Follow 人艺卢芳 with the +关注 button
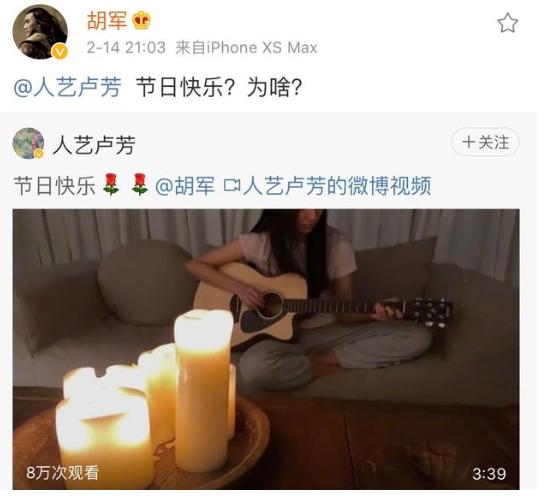547x496 pixels. [x=485, y=142]
